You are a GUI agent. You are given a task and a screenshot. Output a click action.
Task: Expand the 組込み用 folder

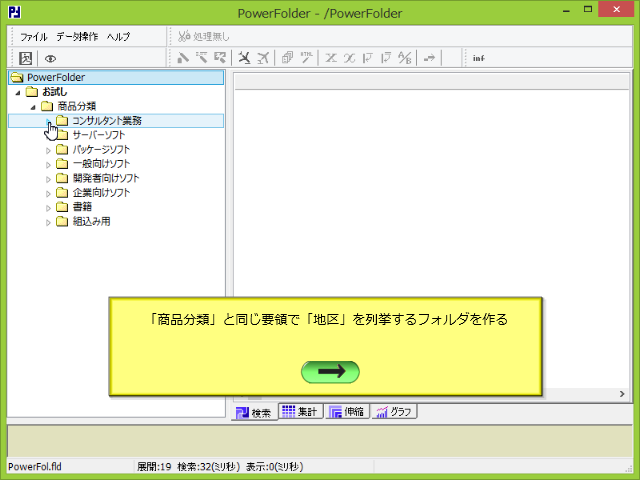(48, 222)
